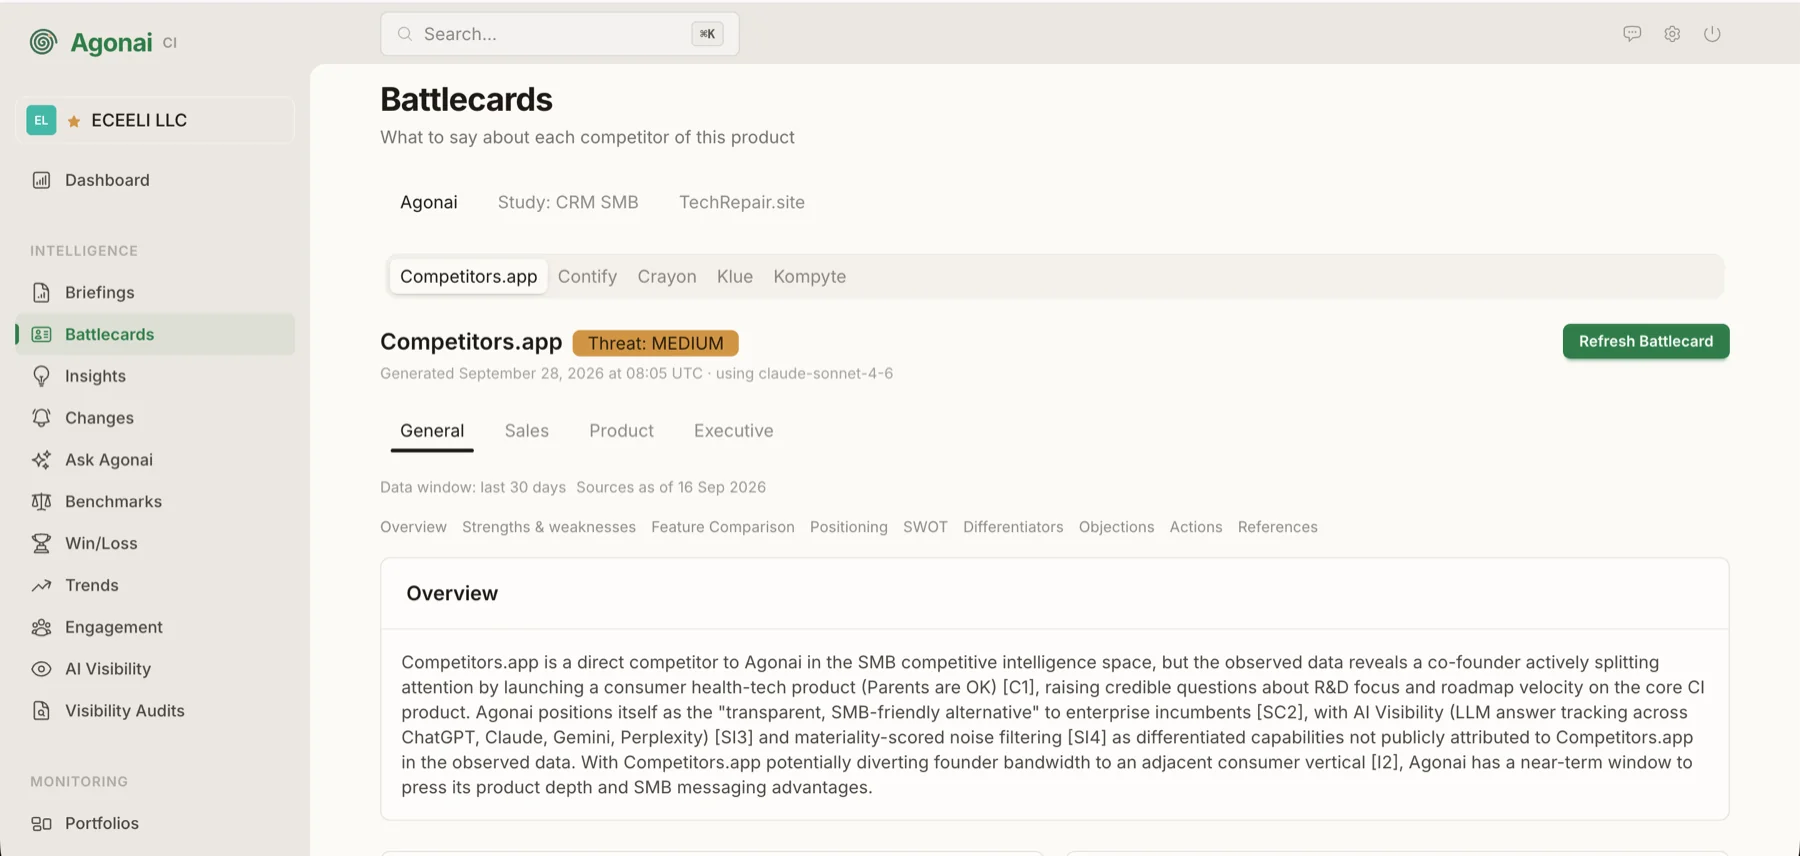The height and width of the screenshot is (856, 1800).
Task: Switch to the Executive battlecard tab
Action: tap(734, 431)
